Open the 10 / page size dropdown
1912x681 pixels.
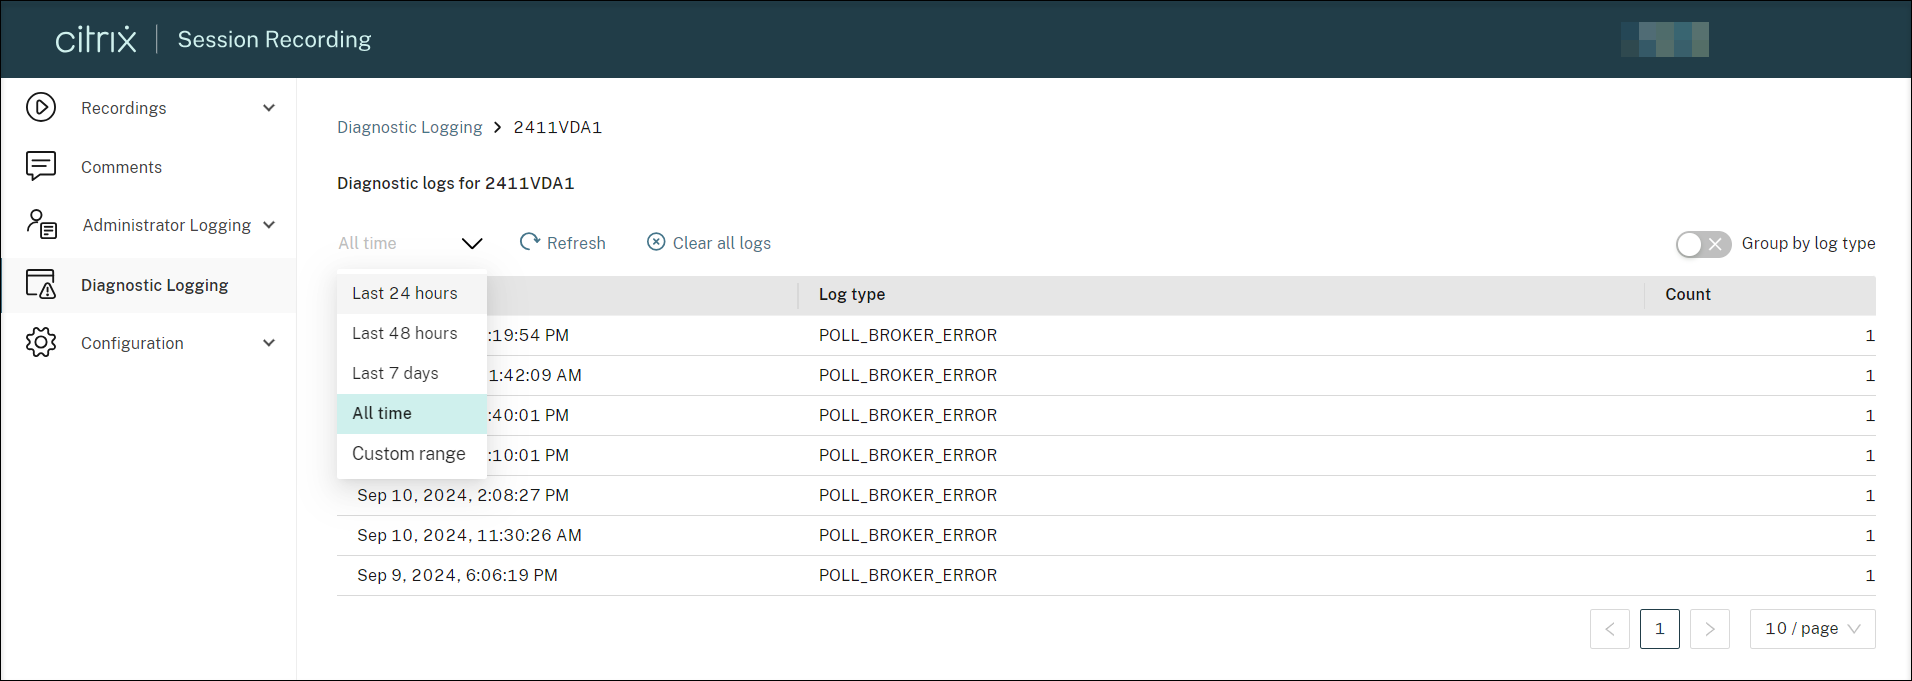point(1812,629)
